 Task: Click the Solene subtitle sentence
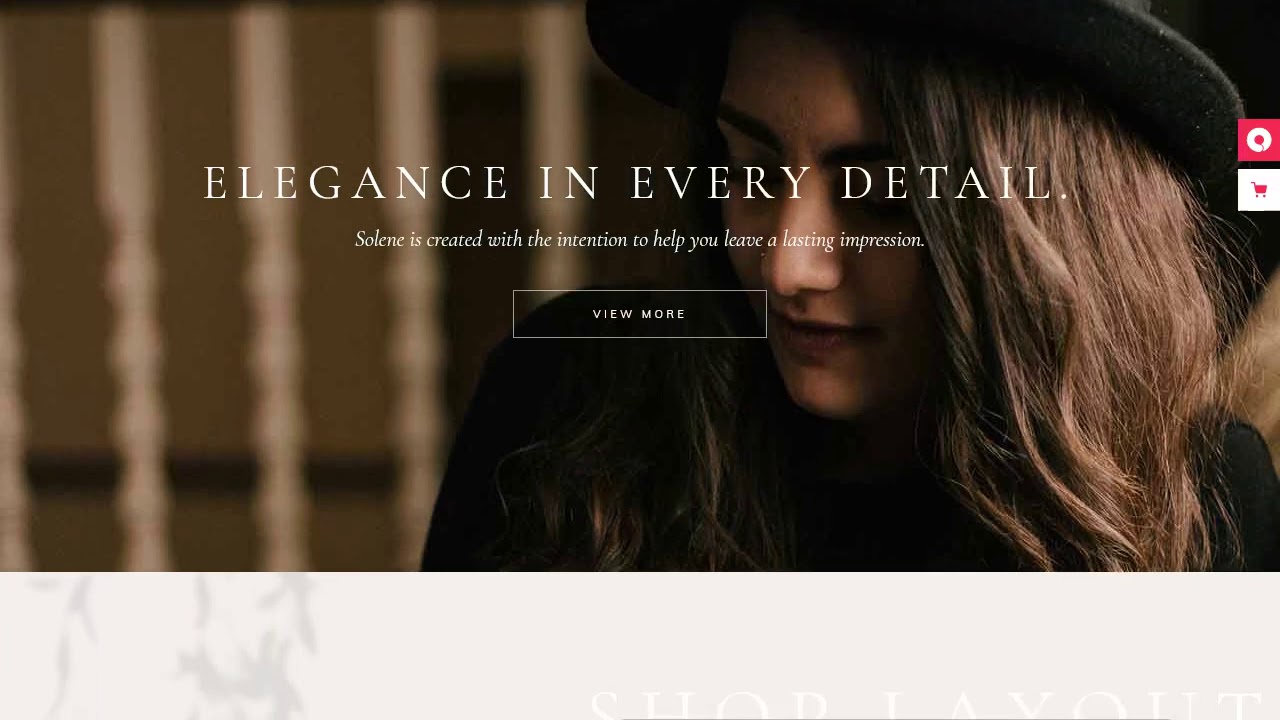(640, 240)
